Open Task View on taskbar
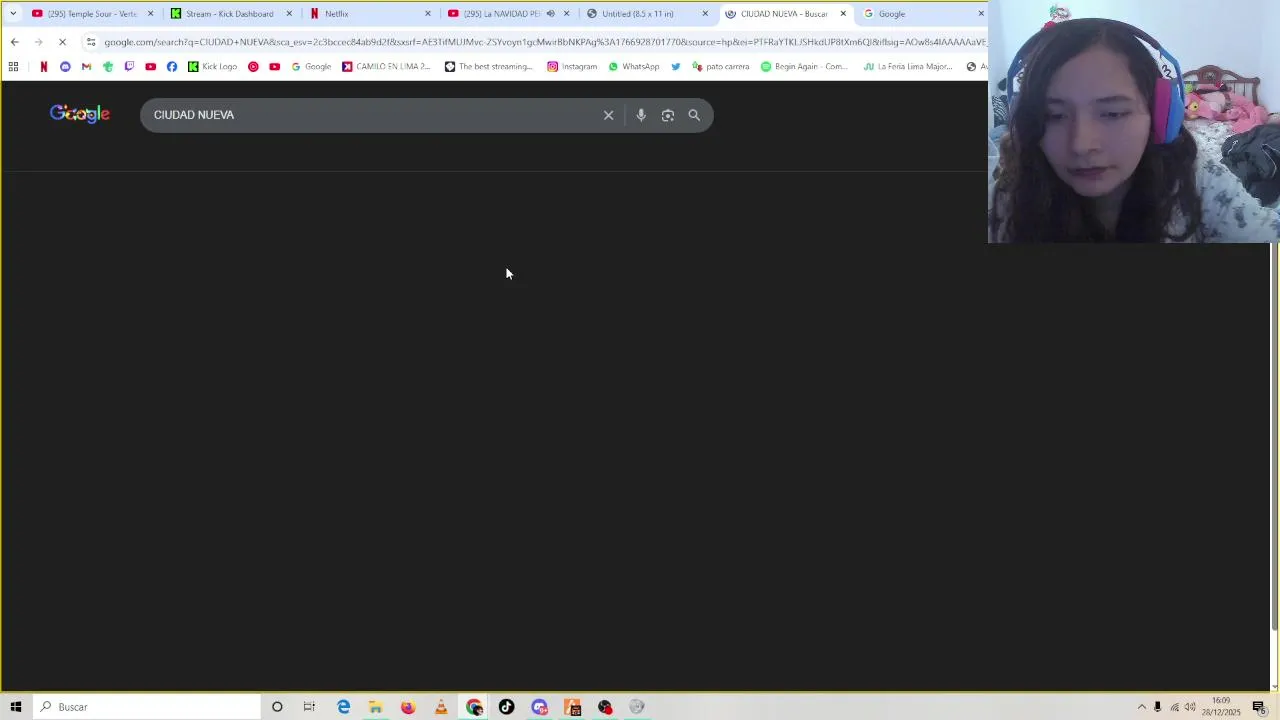1280x720 pixels. 309,707
